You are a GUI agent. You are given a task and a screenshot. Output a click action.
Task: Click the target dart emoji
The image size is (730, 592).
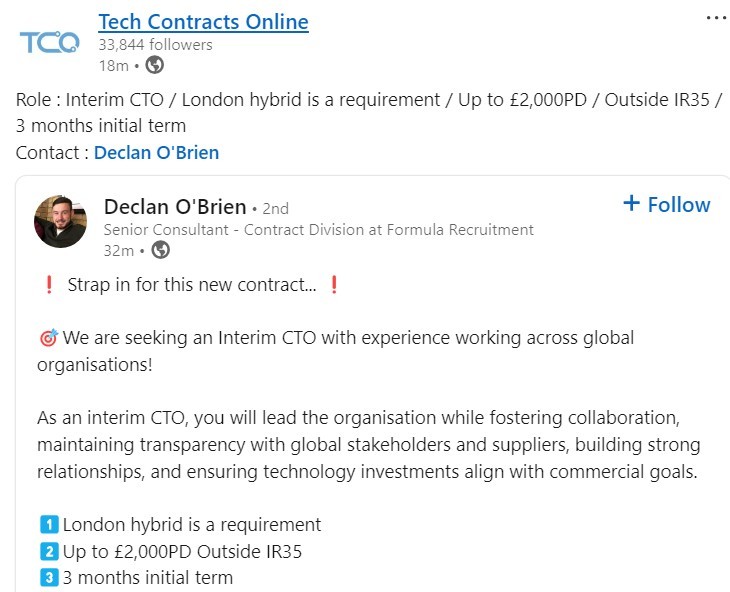[48, 338]
